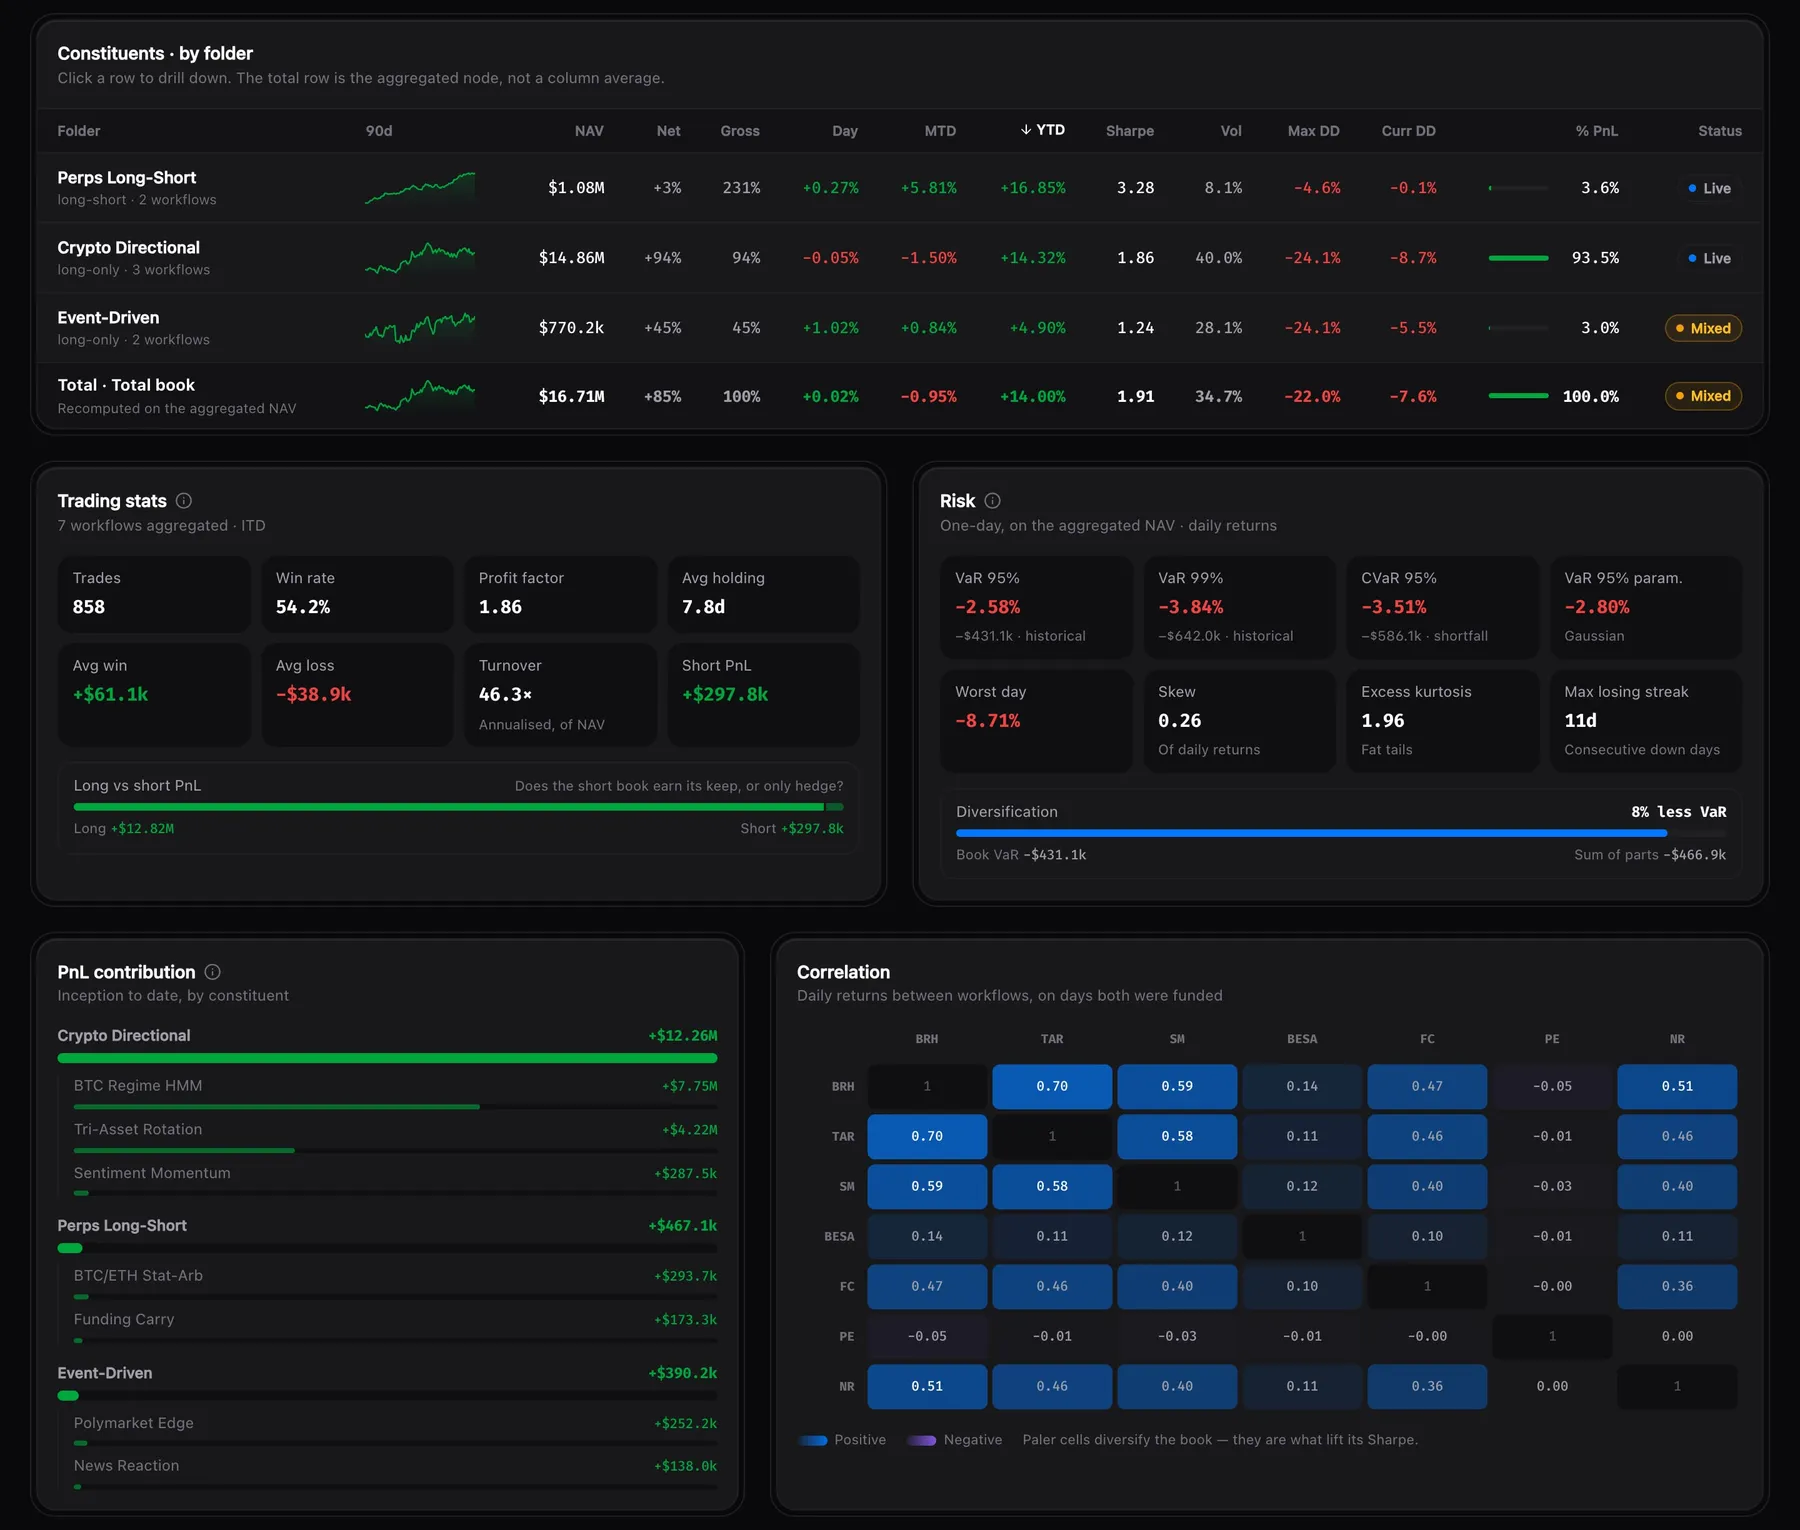Viewport: 1800px width, 1530px height.
Task: Click the Crypto Directional % PnL bar
Action: [x=1518, y=258]
